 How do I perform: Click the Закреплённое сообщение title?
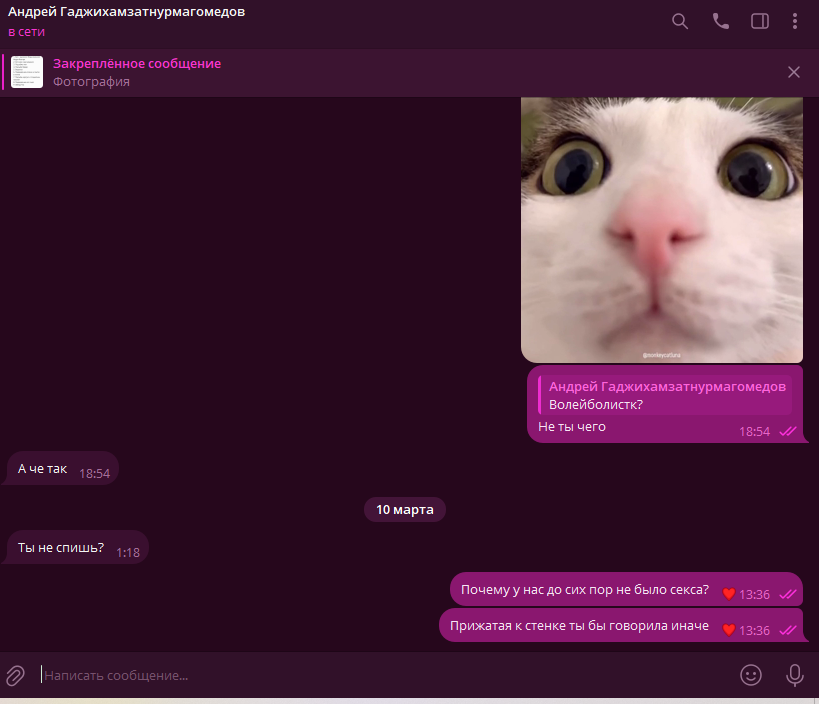coord(137,64)
